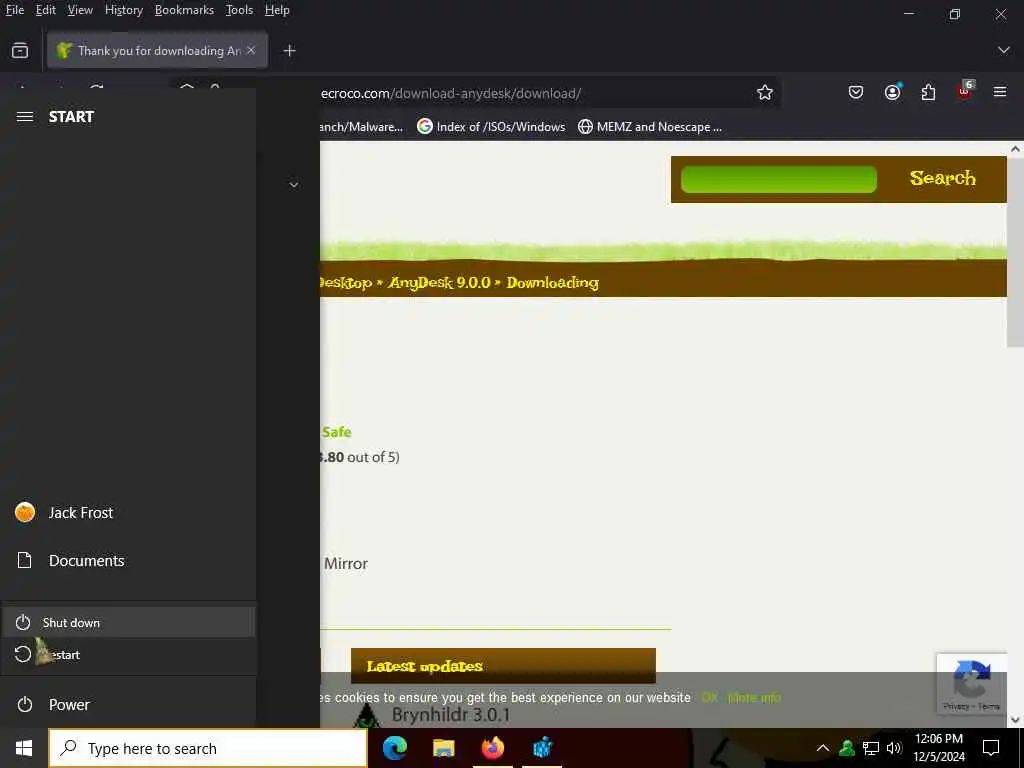Click the Mirror download link

click(345, 564)
